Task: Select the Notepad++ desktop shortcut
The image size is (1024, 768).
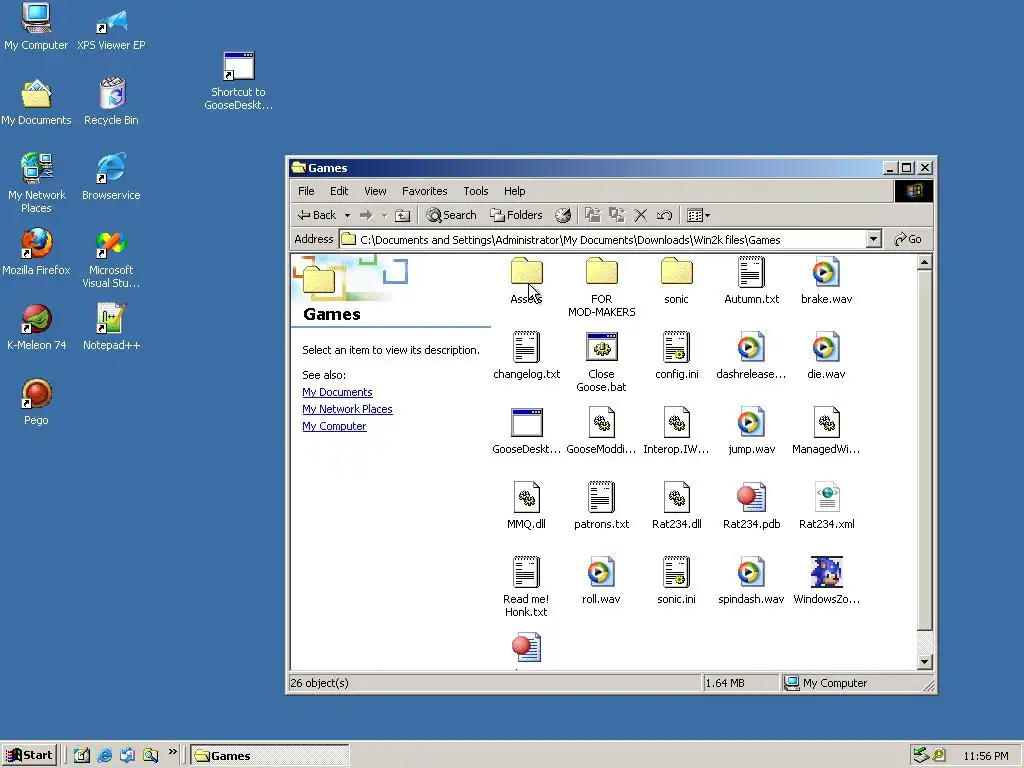Action: (x=112, y=327)
